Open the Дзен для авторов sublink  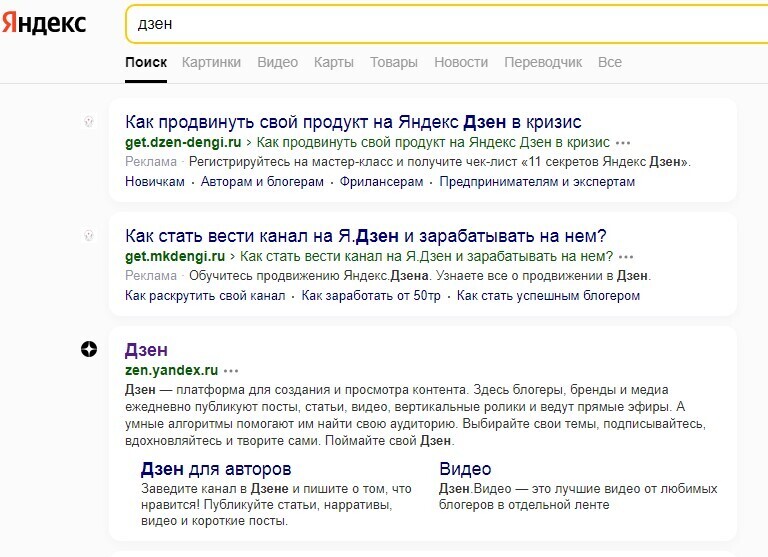point(216,469)
